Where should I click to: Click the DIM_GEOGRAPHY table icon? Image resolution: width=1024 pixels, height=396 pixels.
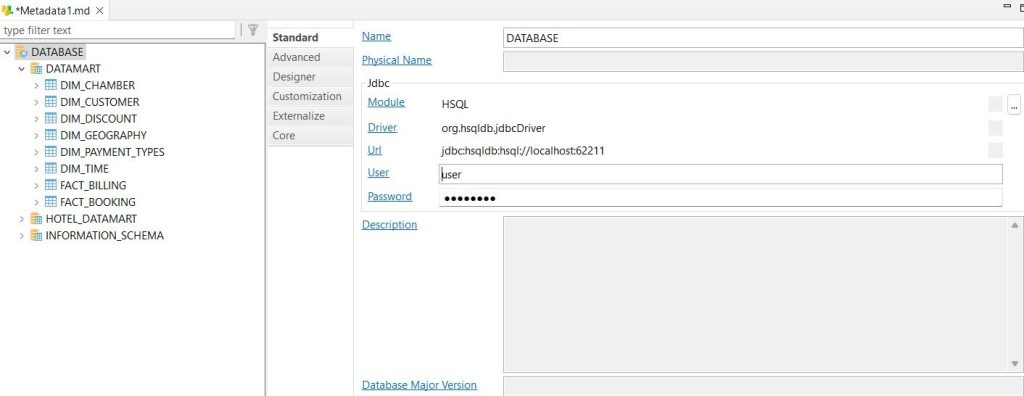pyautogui.click(x=51, y=135)
